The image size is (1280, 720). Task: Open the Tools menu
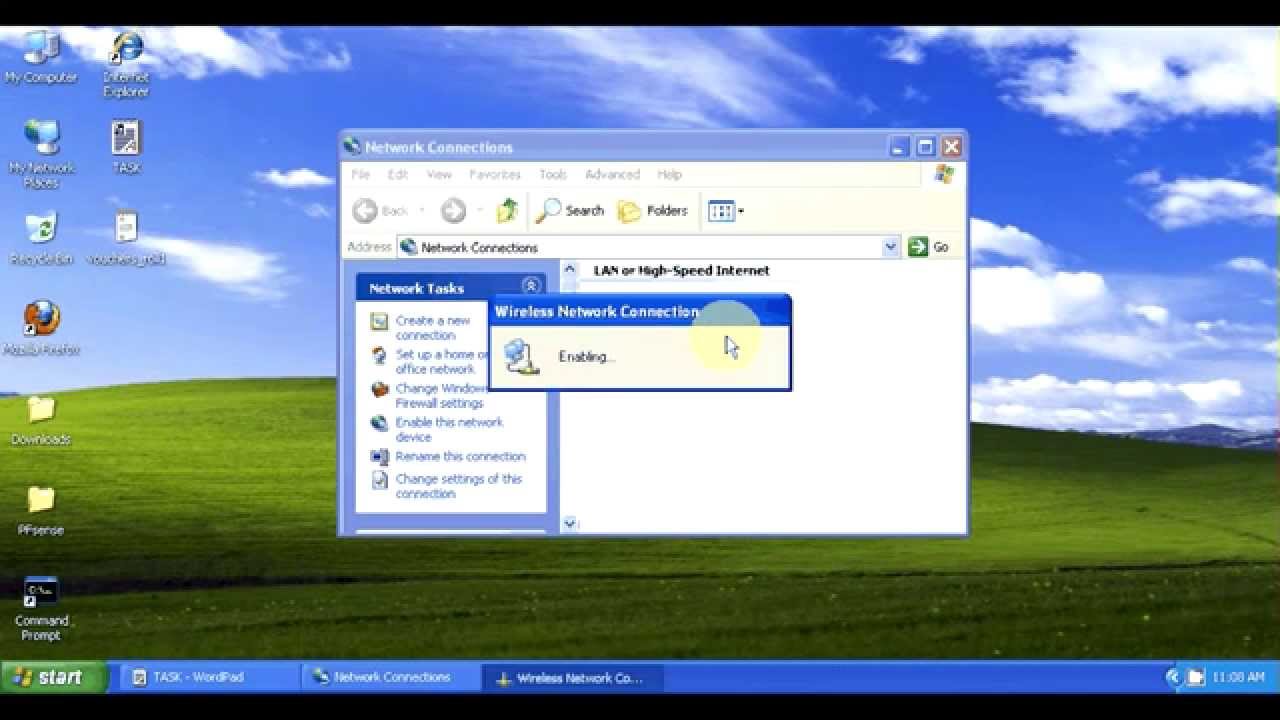pyautogui.click(x=553, y=174)
